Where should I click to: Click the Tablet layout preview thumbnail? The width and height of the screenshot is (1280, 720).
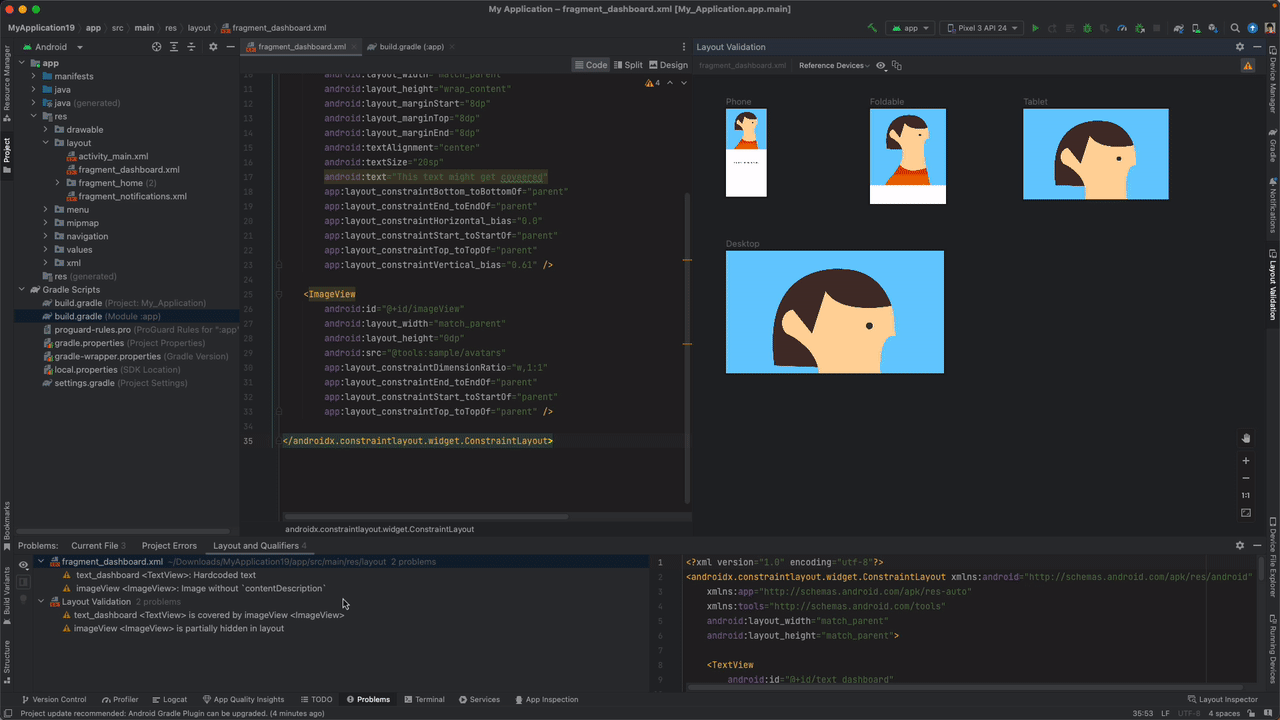click(1096, 154)
